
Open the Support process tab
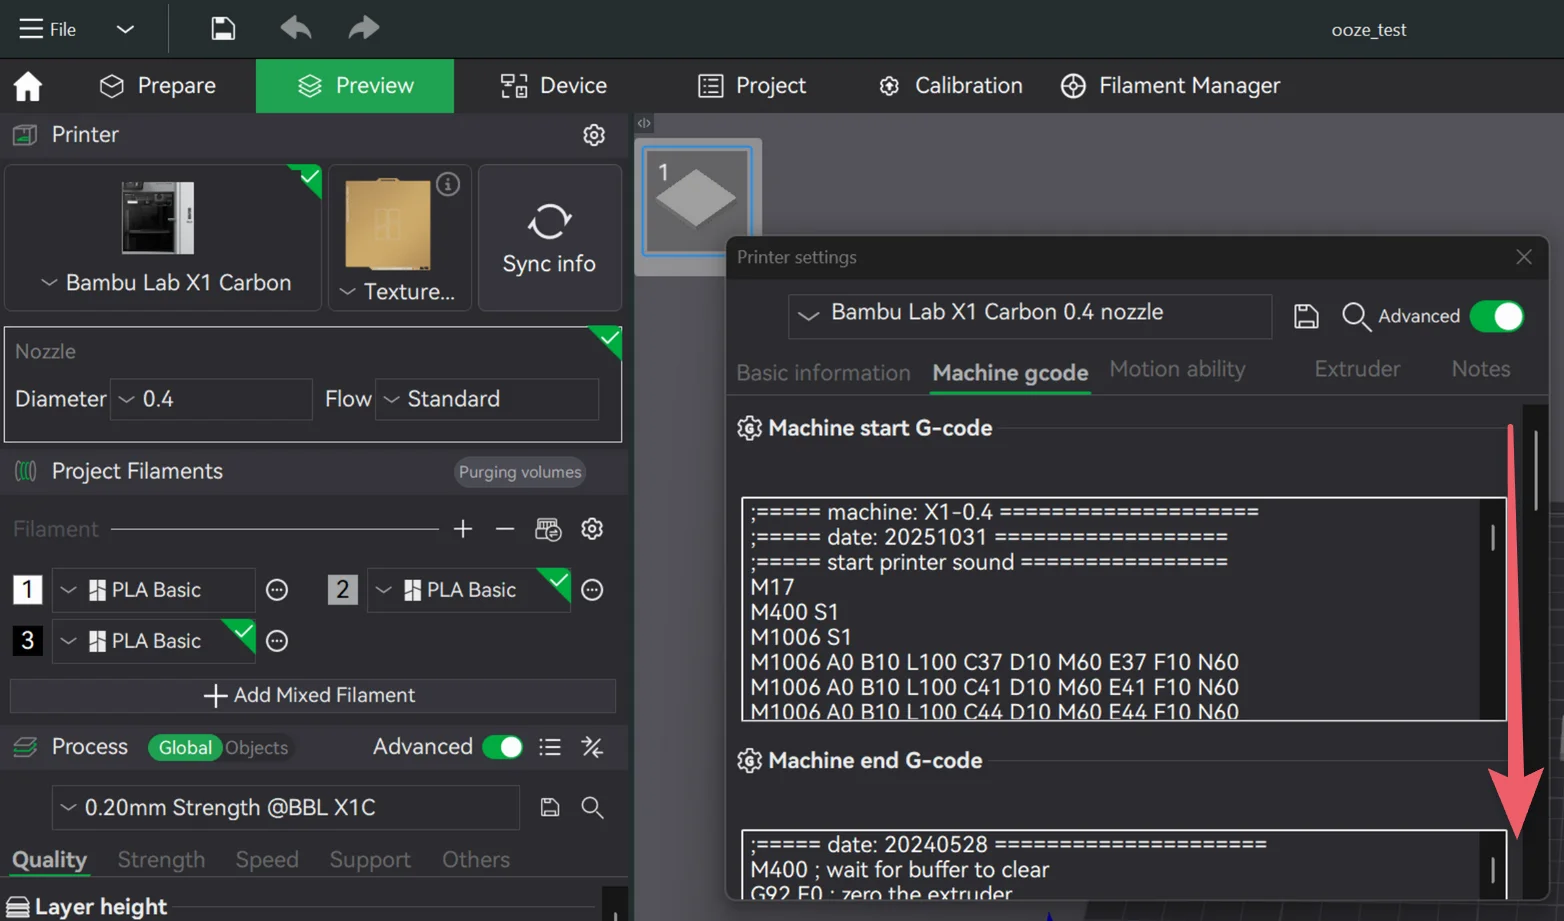tap(370, 860)
